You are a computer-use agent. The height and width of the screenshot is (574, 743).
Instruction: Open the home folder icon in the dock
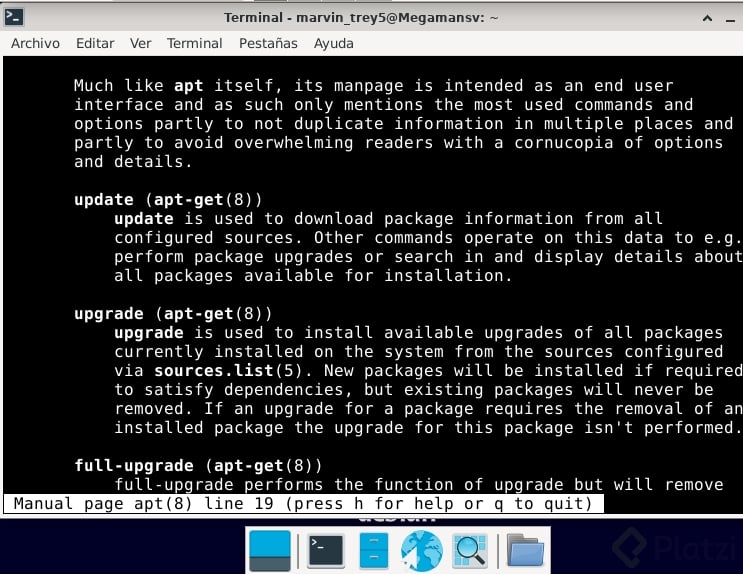coord(525,551)
